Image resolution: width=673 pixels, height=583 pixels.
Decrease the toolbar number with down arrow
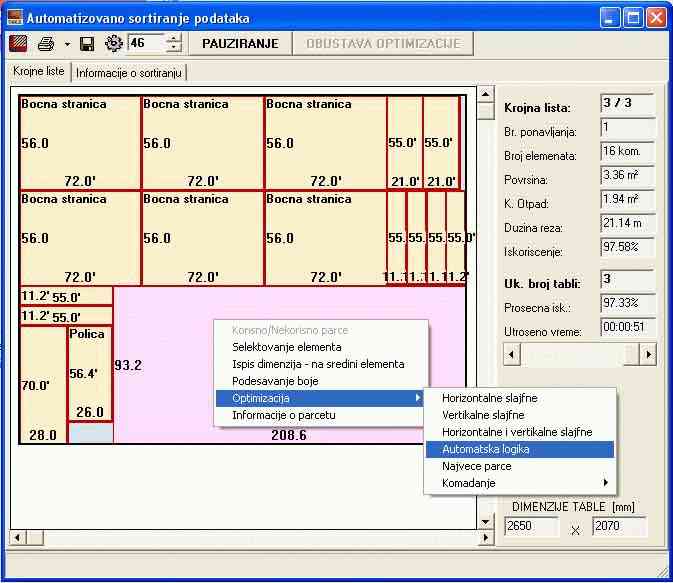pyautogui.click(x=174, y=49)
